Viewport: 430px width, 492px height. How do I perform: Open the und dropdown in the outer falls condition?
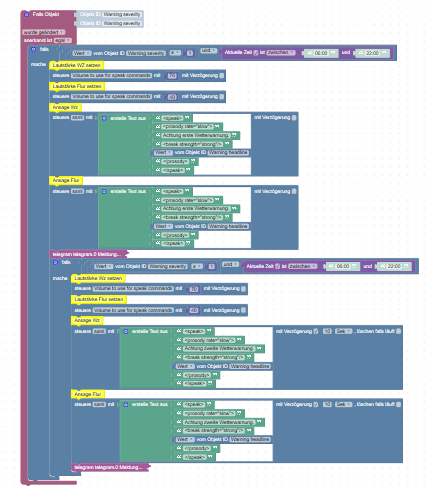coord(209,50)
